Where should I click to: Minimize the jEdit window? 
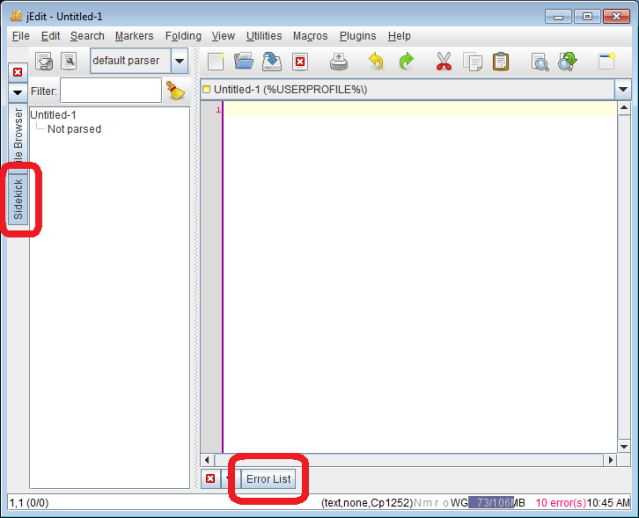point(558,17)
